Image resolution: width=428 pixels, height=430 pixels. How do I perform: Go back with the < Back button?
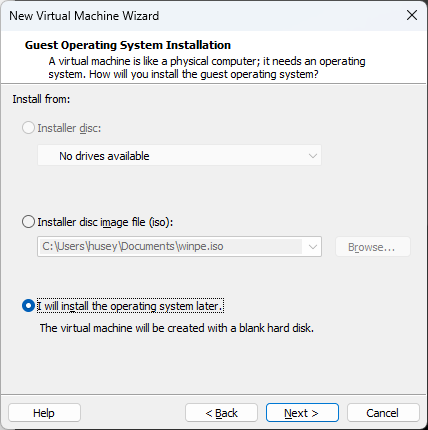click(221, 413)
